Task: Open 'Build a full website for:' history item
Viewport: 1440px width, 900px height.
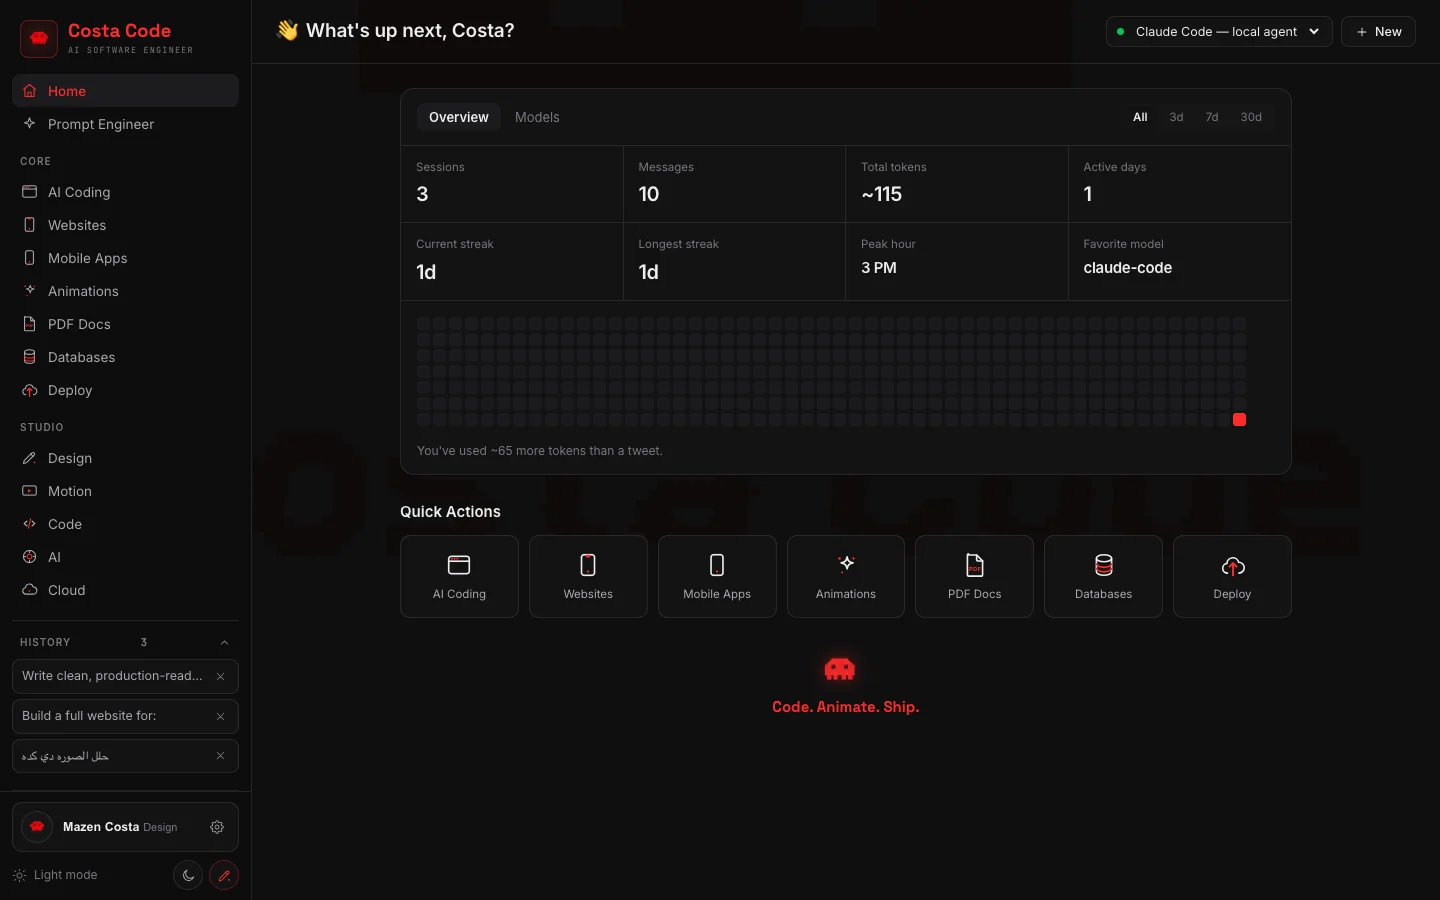Action: coord(89,716)
